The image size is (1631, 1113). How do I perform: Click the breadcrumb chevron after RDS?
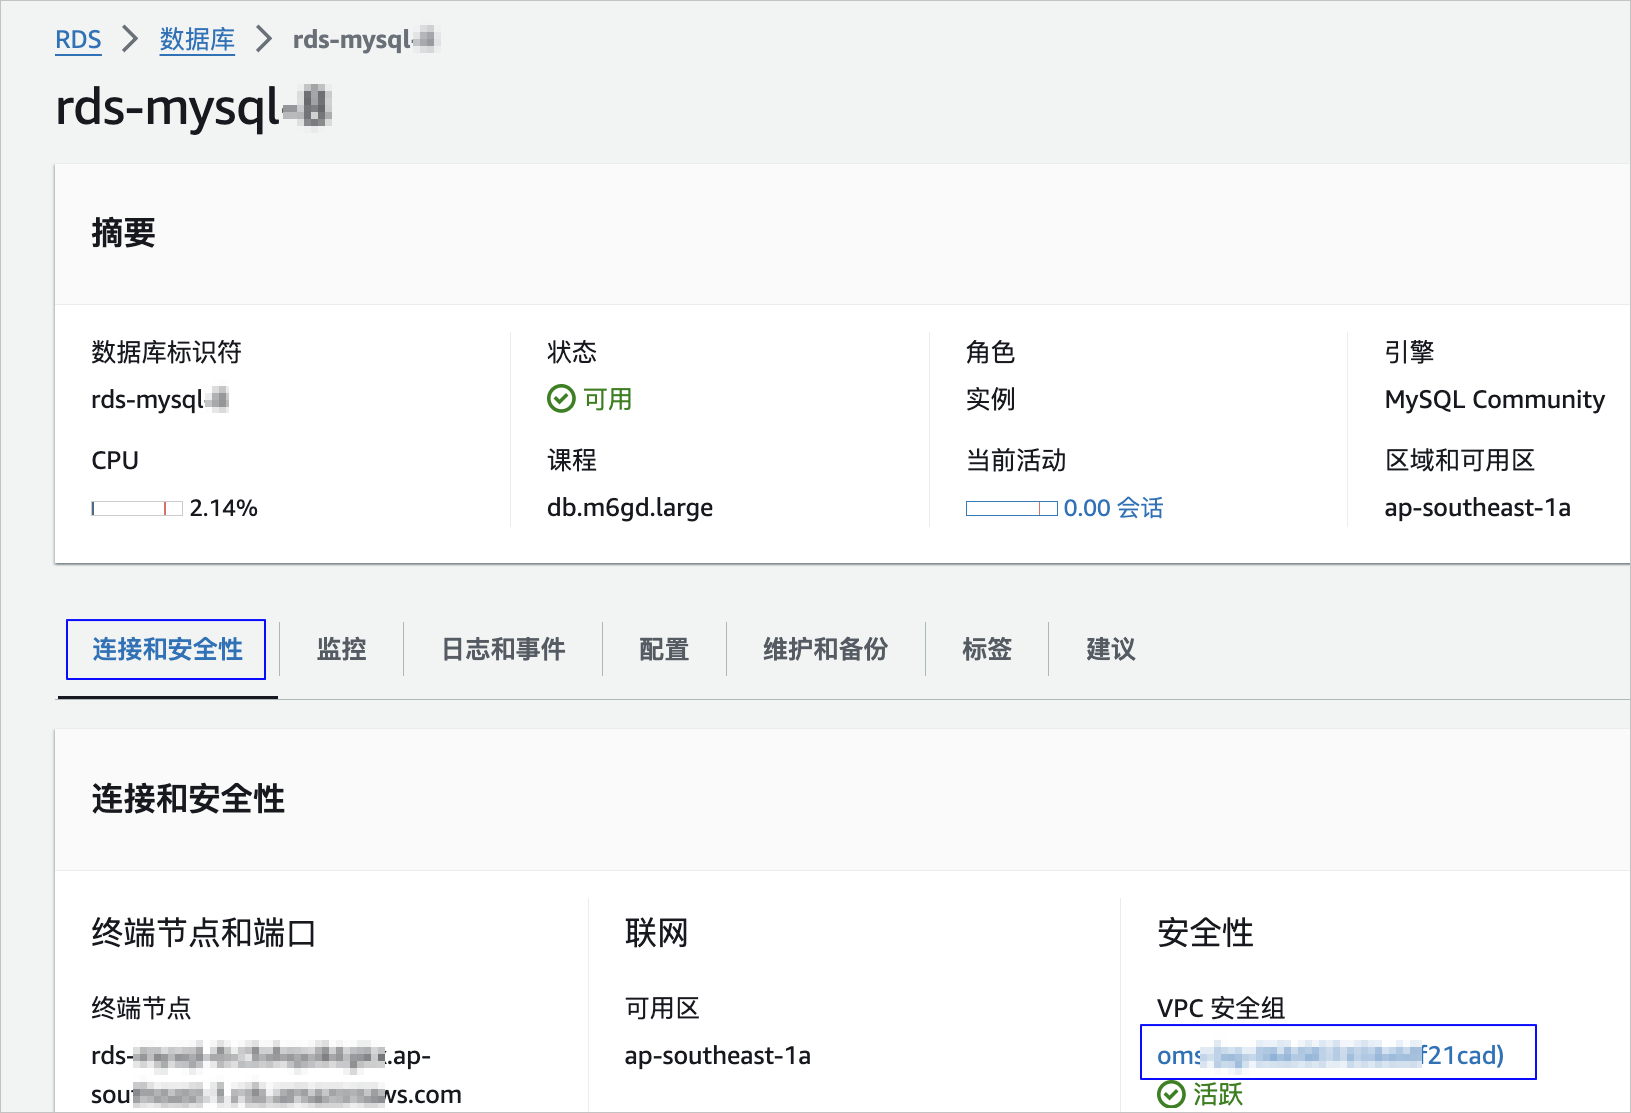click(130, 39)
